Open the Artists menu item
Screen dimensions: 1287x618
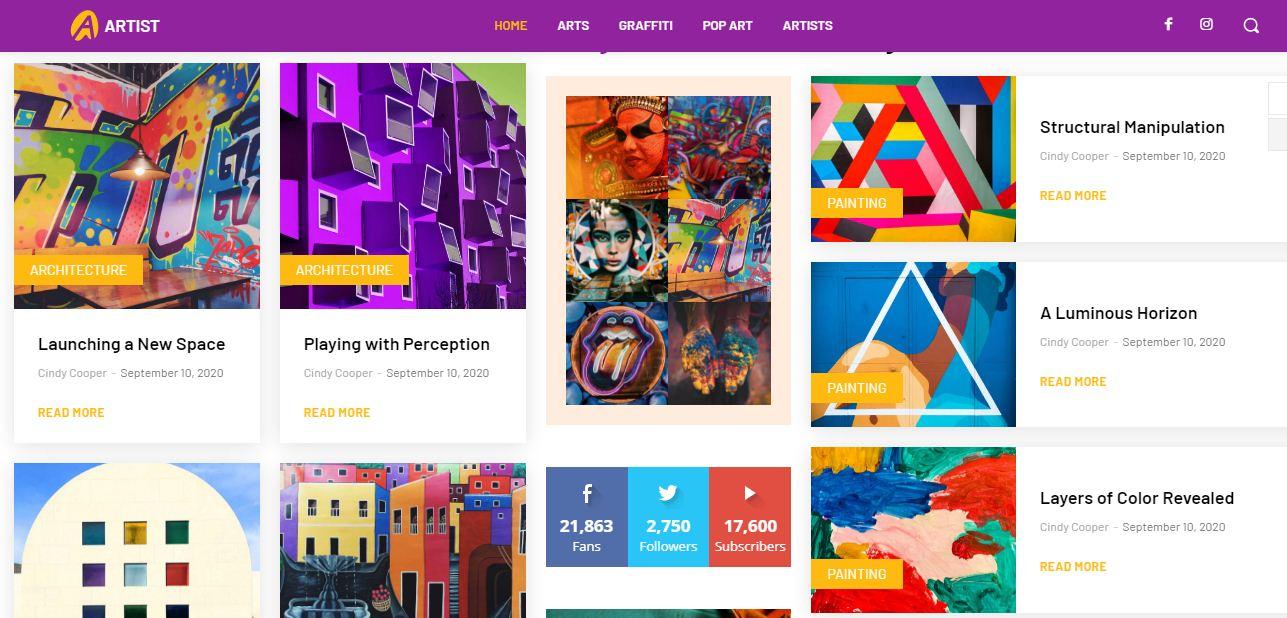coord(808,26)
